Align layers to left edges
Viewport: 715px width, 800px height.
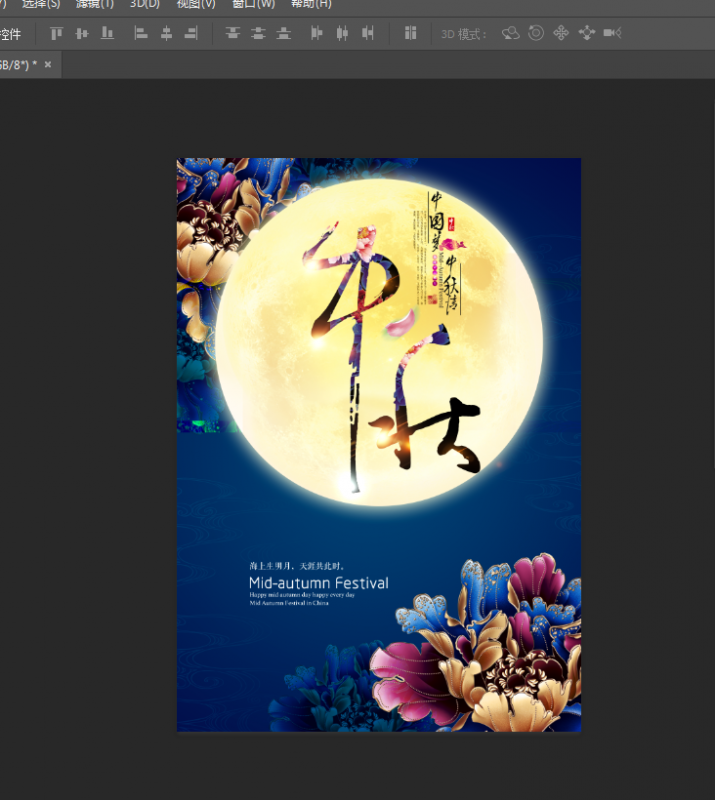pyautogui.click(x=141, y=34)
